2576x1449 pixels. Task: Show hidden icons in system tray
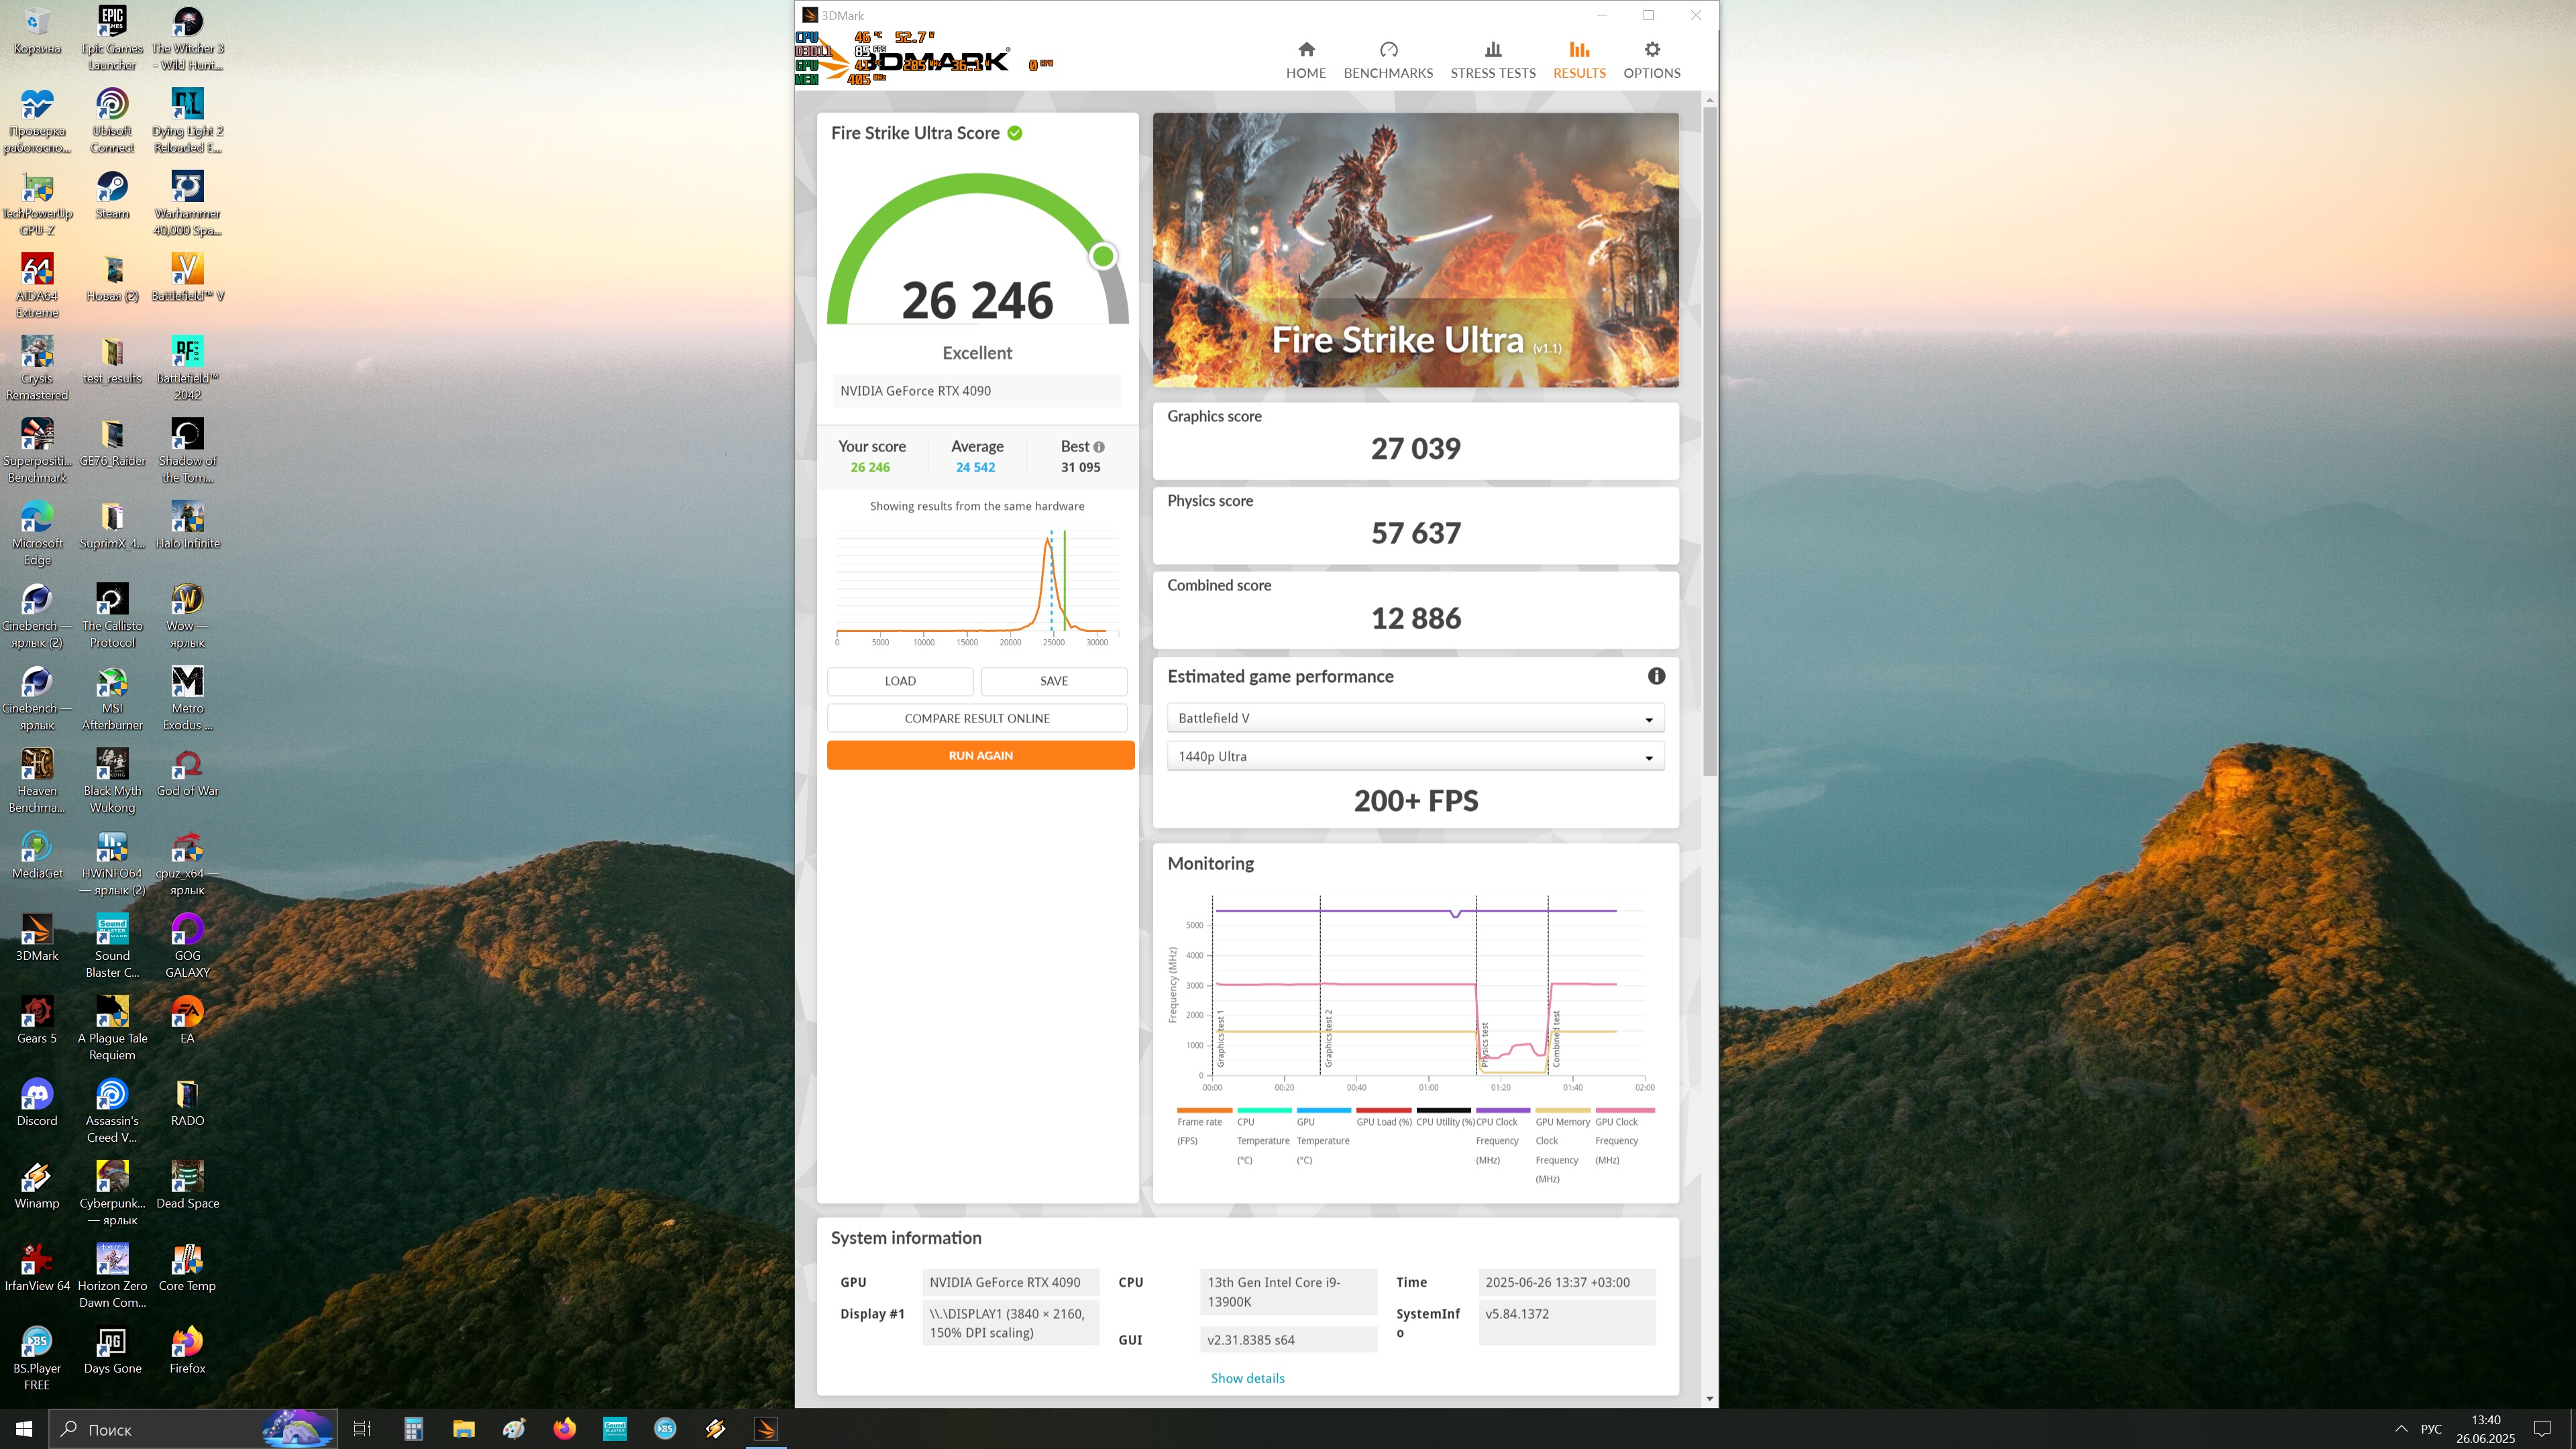coord(2401,1429)
